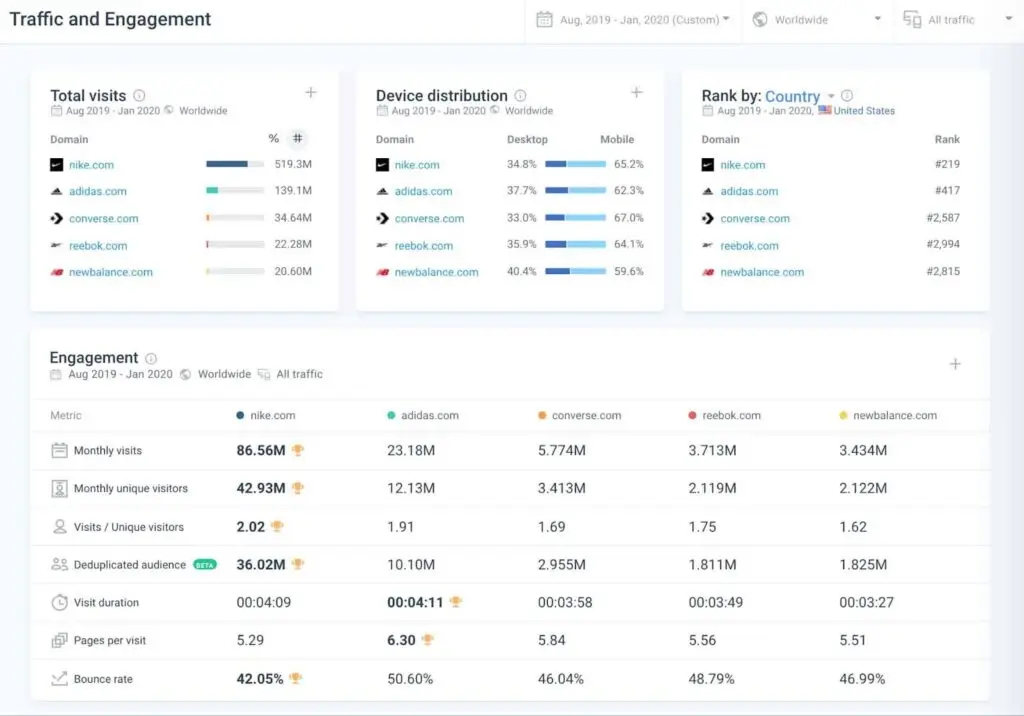Click the Device distribution info icon
This screenshot has width=1024, height=716.
[x=519, y=95]
